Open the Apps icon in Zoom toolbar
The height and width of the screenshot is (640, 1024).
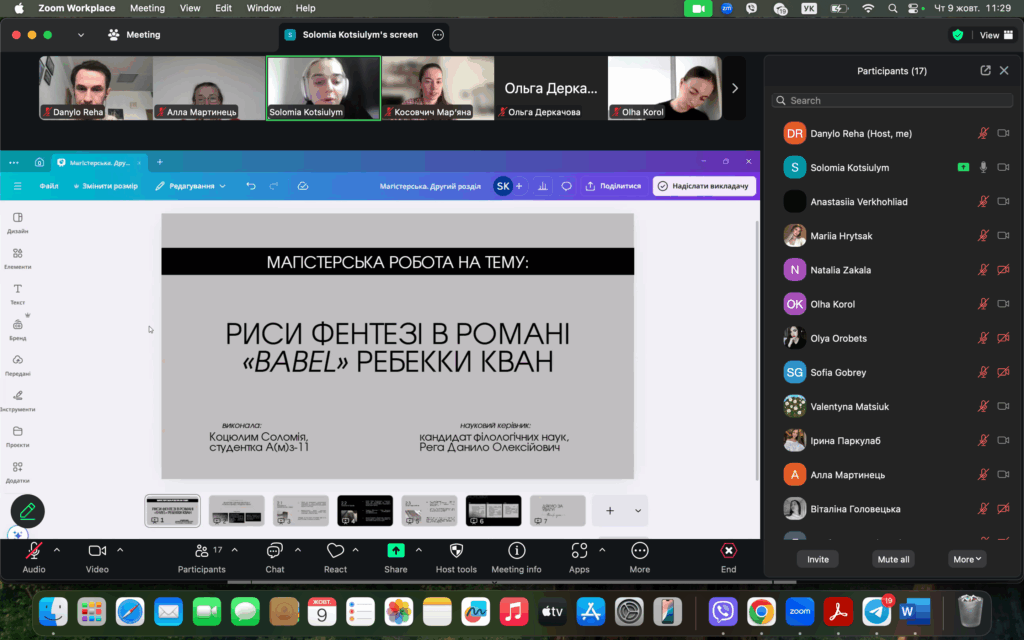tap(579, 551)
